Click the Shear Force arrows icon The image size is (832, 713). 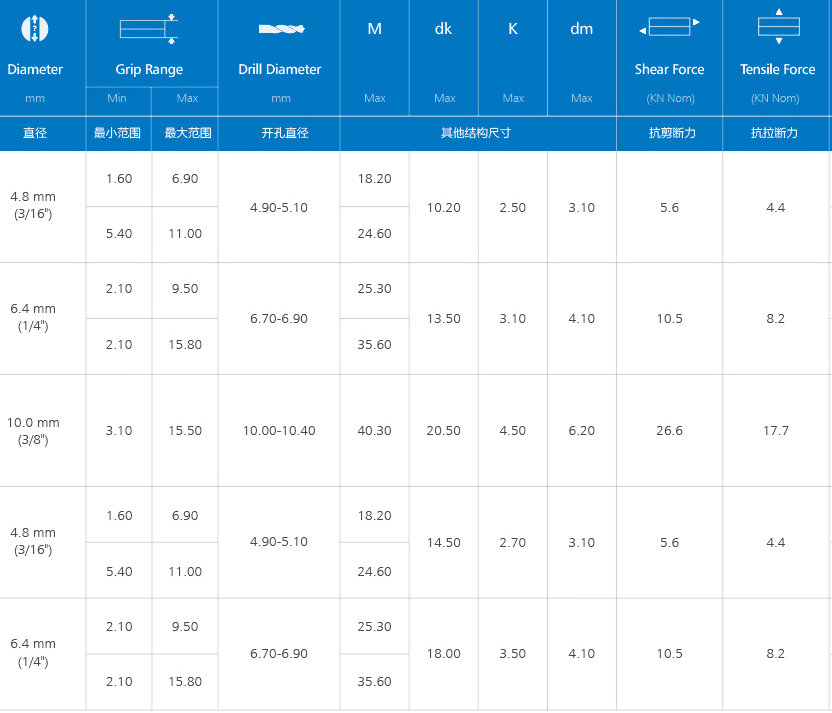click(669, 28)
